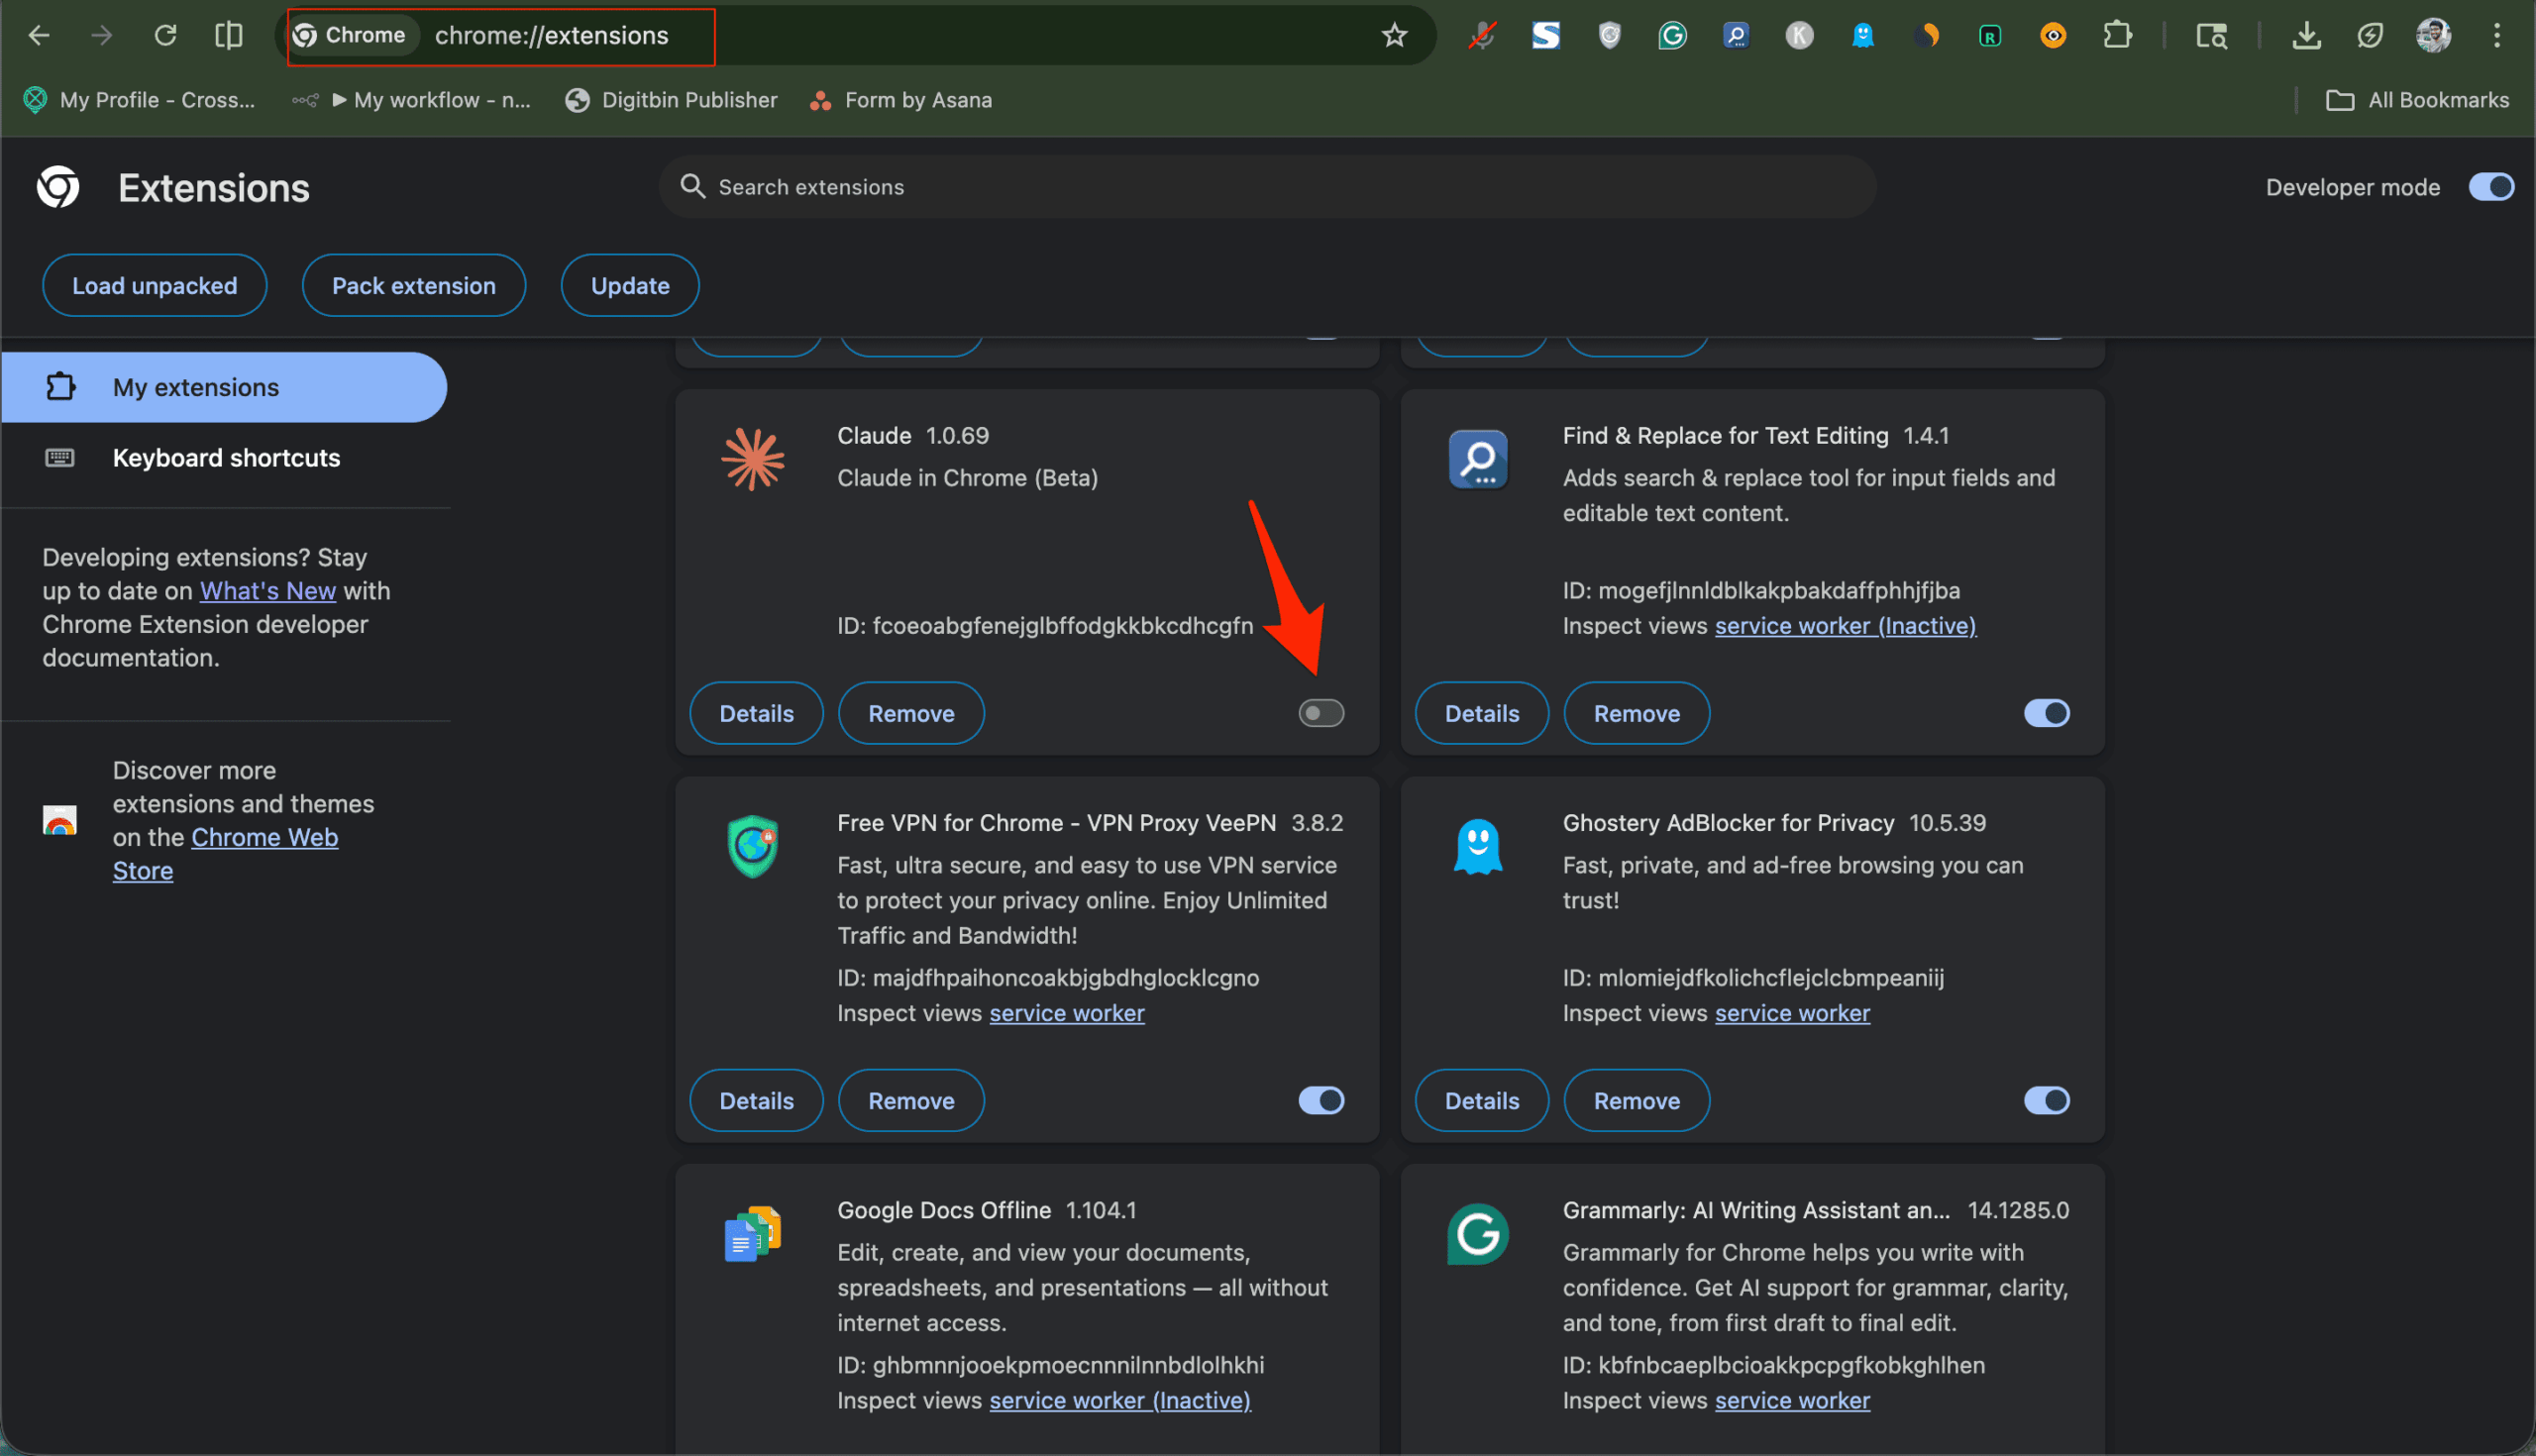Open the Grammarly extension from the toolbar
The width and height of the screenshot is (2536, 1456).
pos(1673,35)
